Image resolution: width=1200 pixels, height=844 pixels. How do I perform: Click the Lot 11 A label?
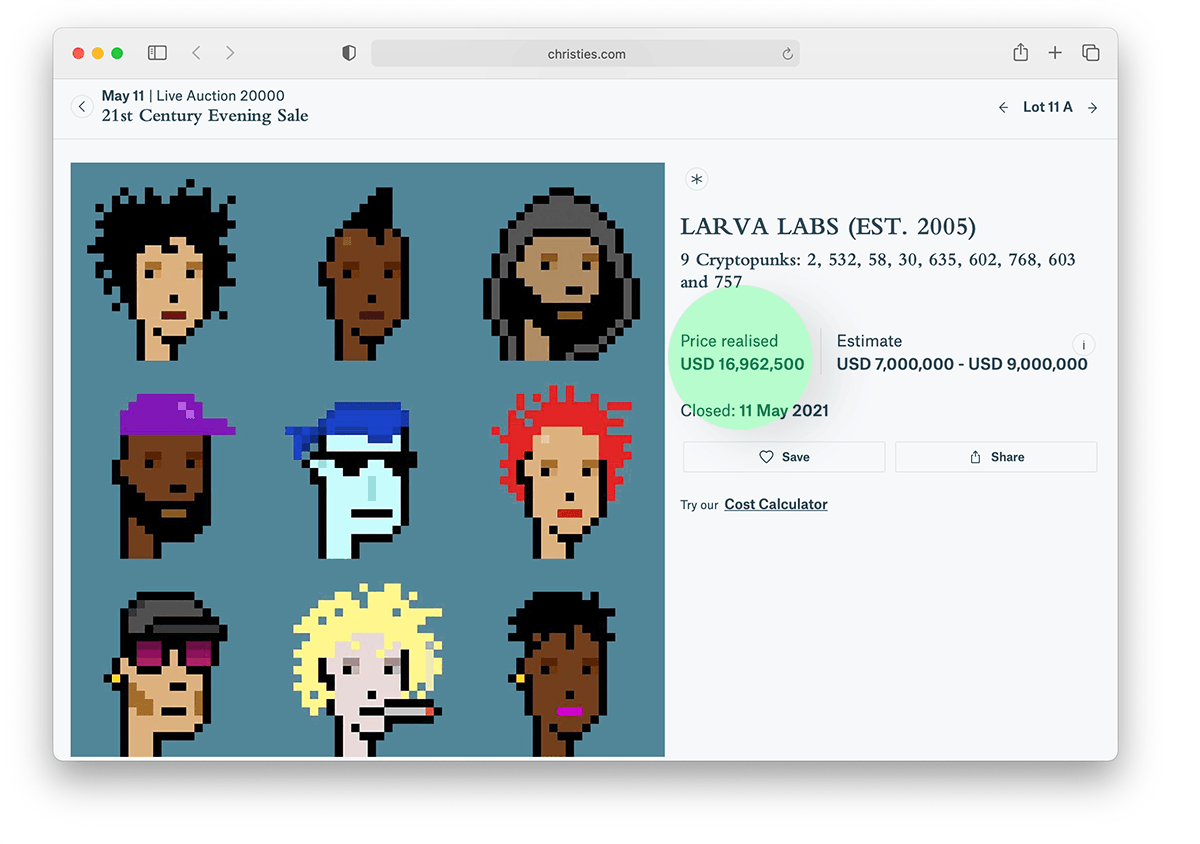tap(1047, 107)
